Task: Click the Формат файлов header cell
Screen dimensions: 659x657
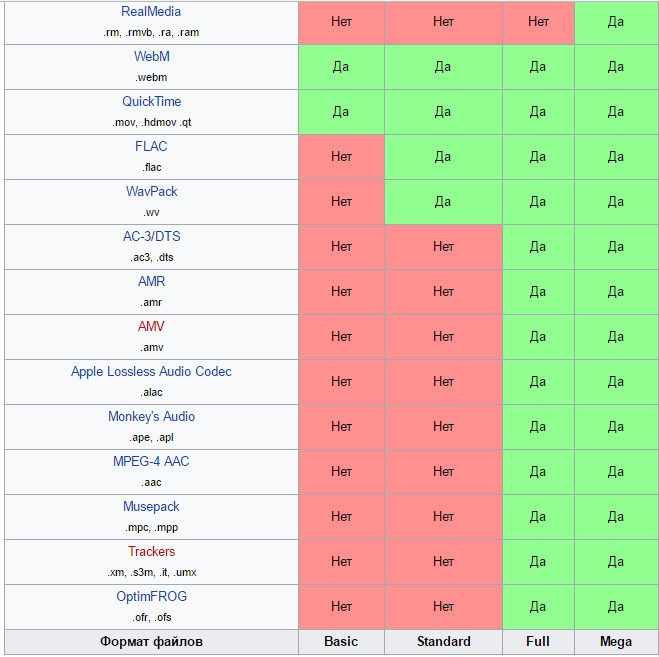Action: [151, 642]
